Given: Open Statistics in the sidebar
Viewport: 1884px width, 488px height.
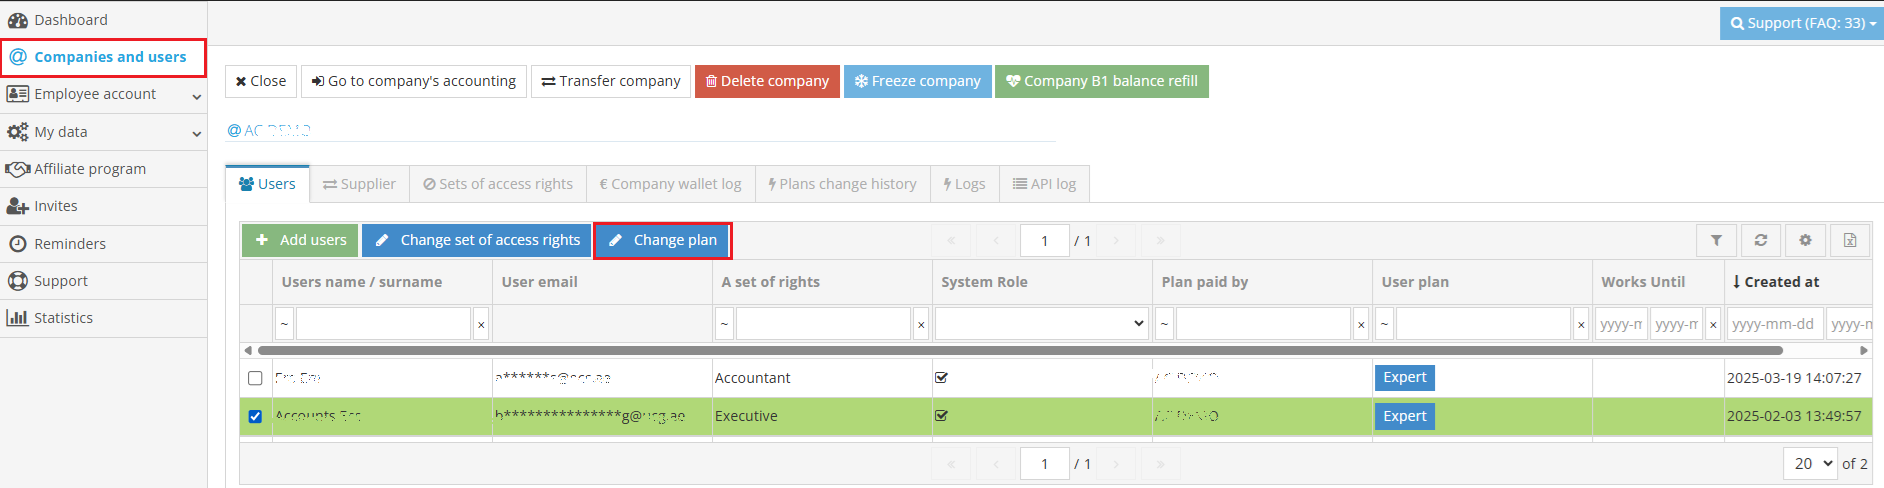Looking at the screenshot, I should pyautogui.click(x=63, y=318).
